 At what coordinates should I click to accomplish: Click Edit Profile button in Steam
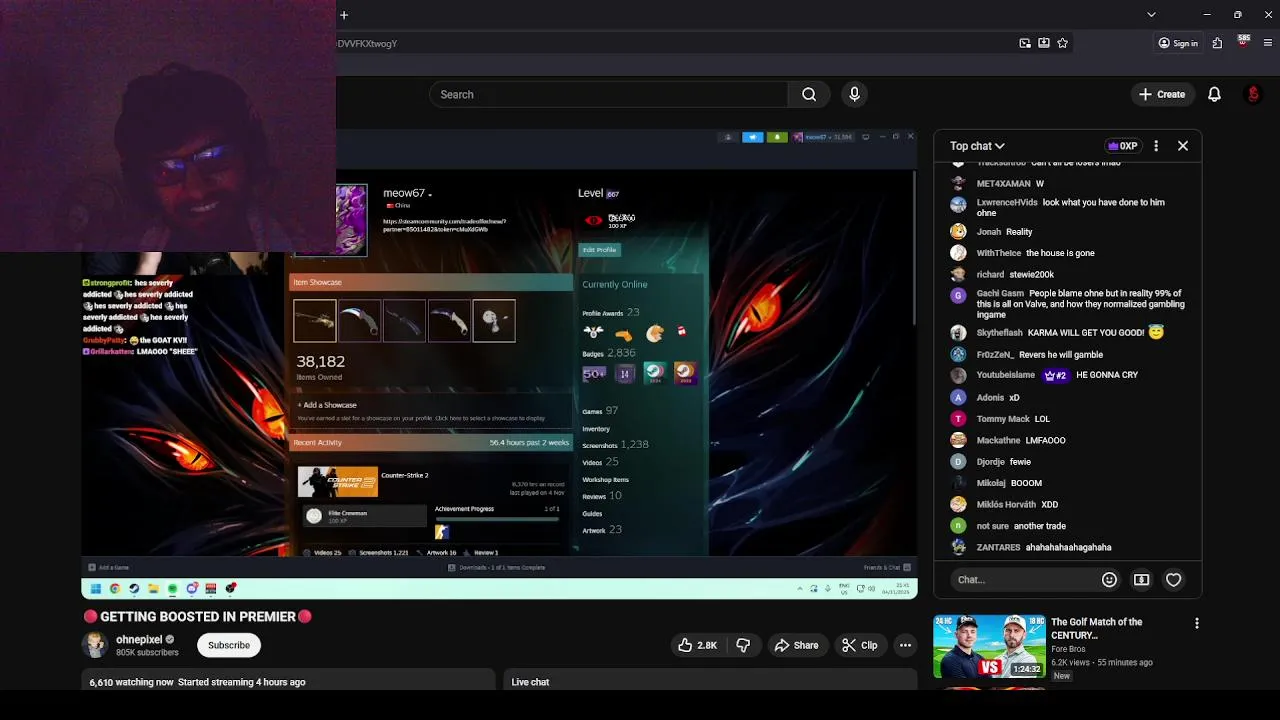tap(600, 250)
